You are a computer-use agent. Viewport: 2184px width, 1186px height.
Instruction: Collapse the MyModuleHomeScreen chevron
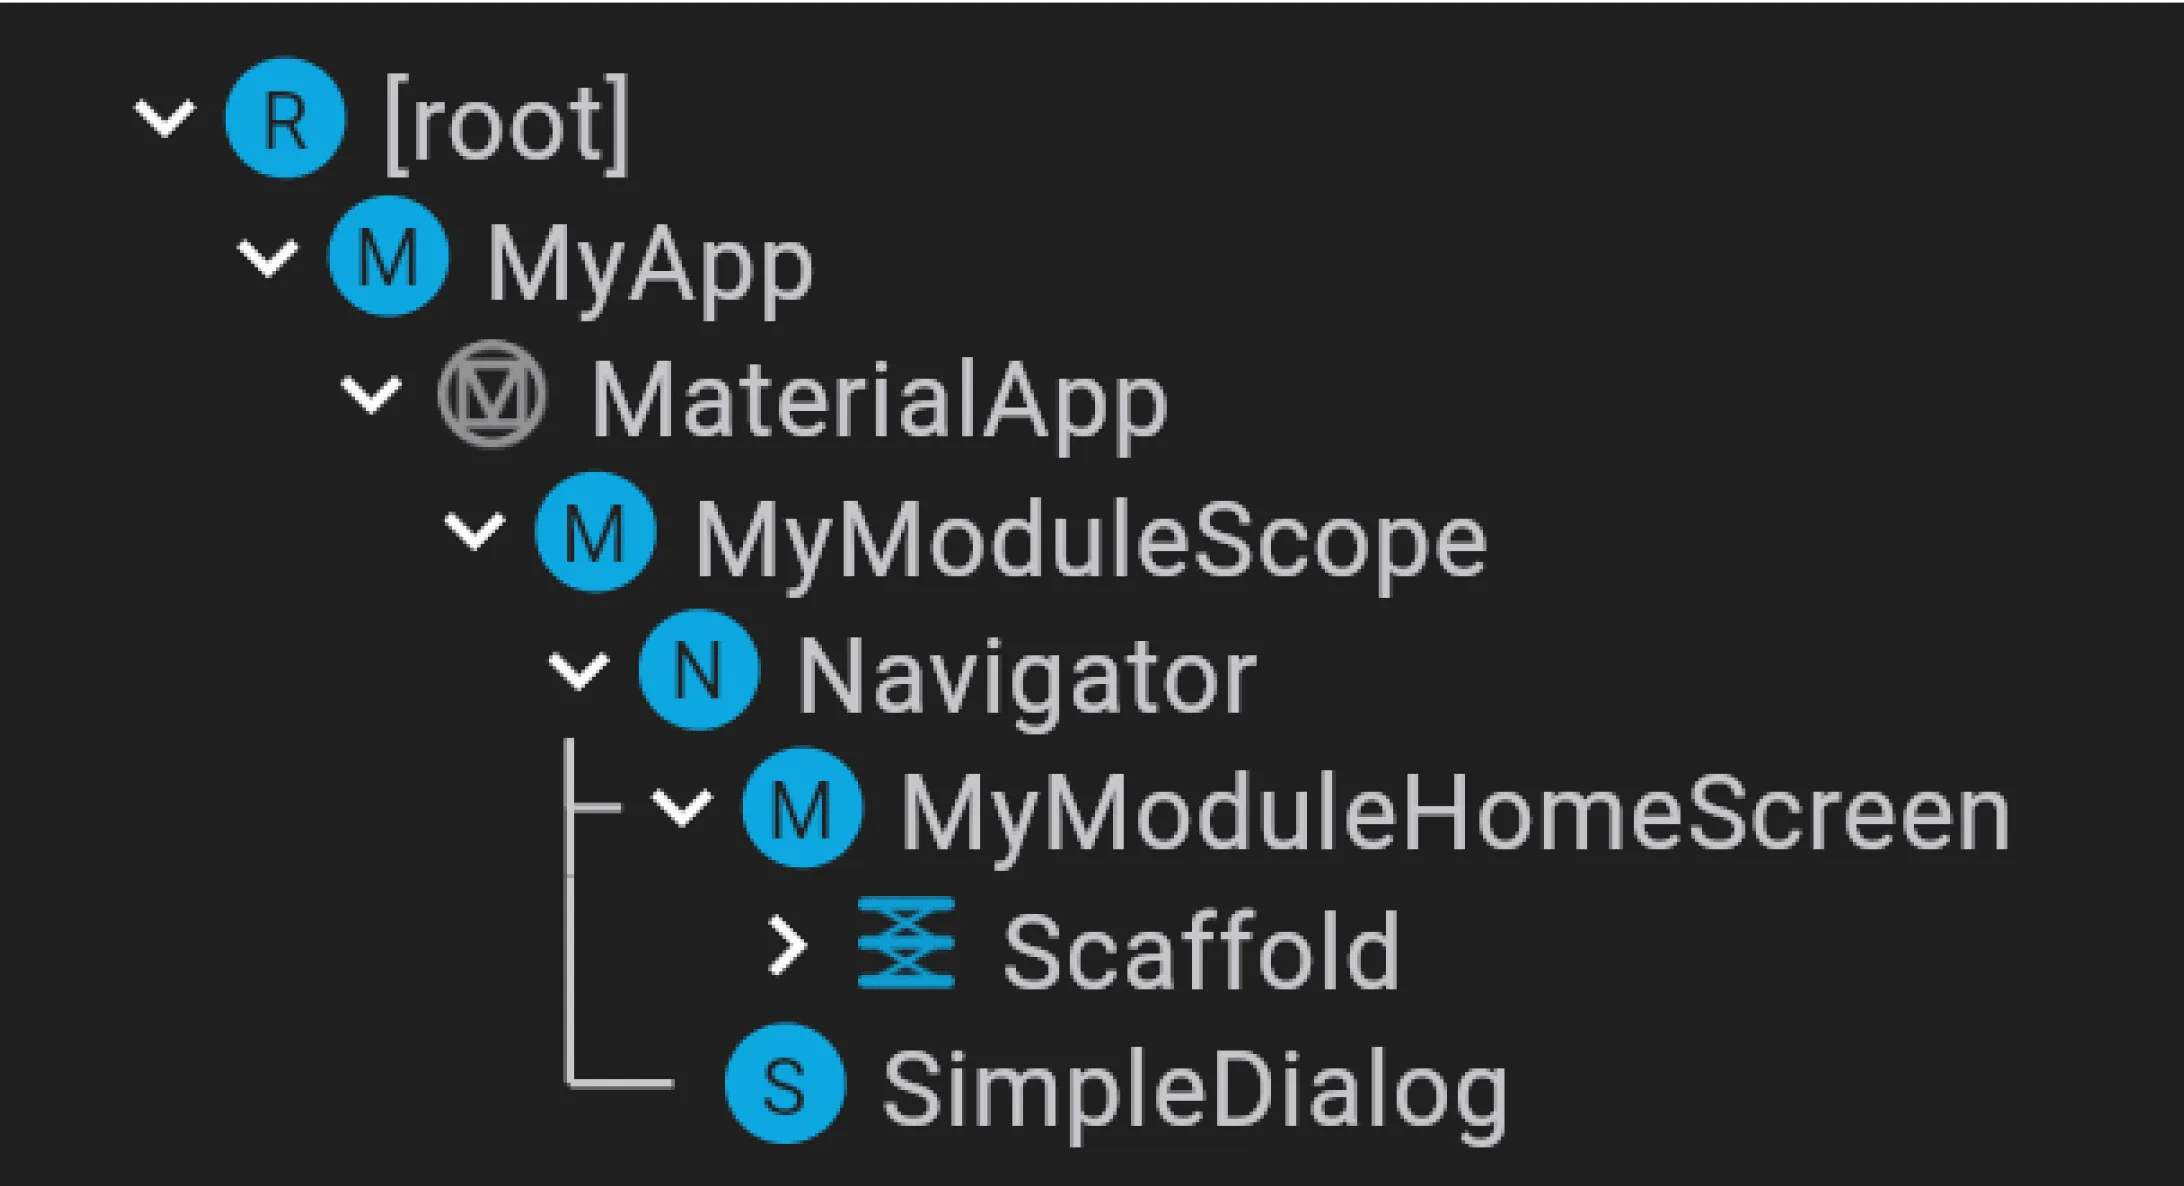pyautogui.click(x=682, y=806)
